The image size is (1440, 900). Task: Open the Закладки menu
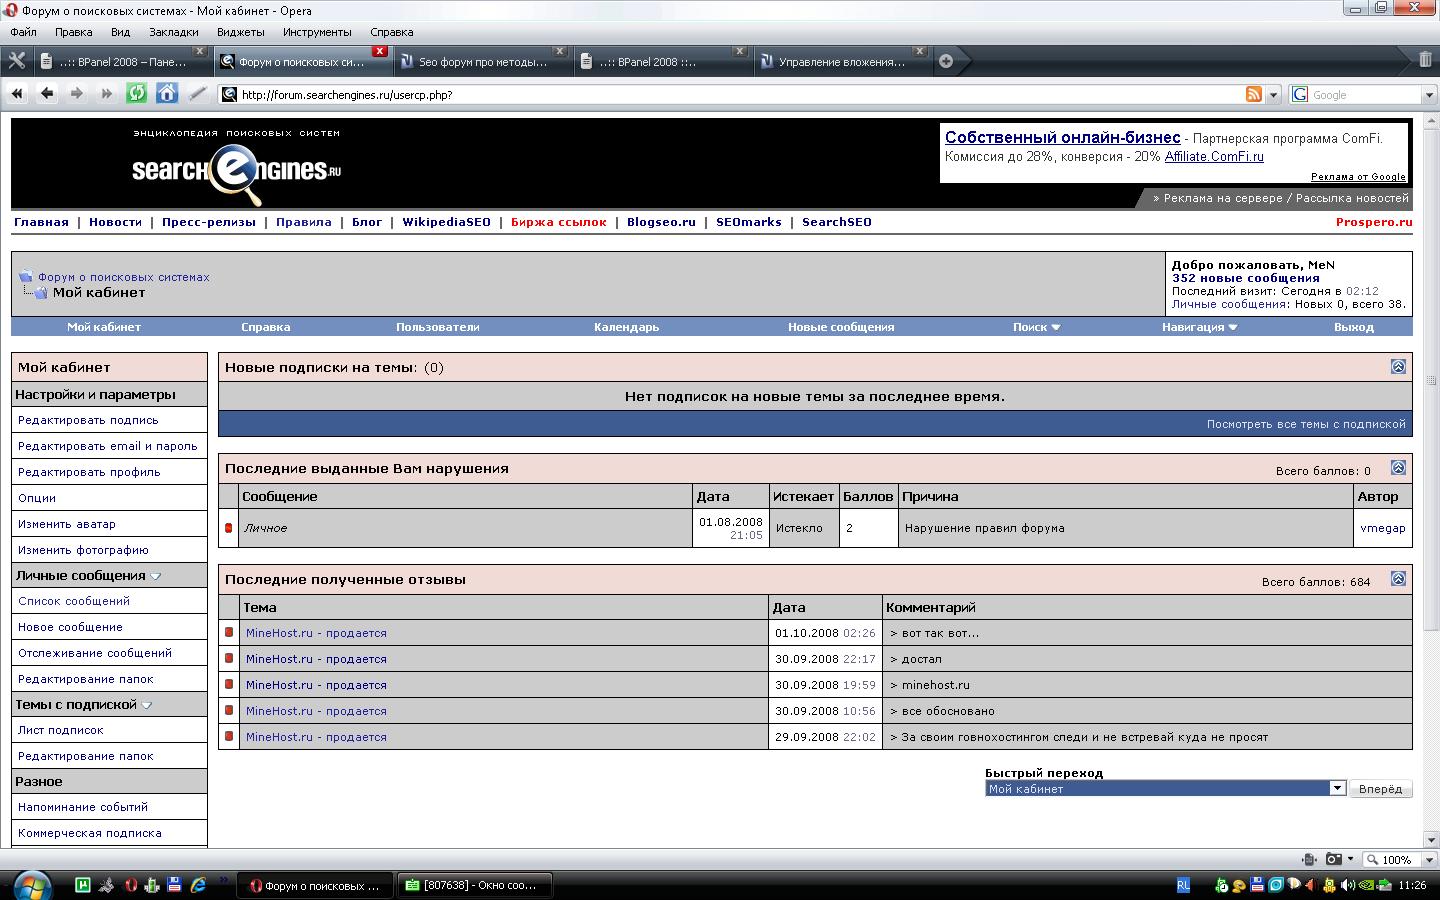(x=174, y=32)
